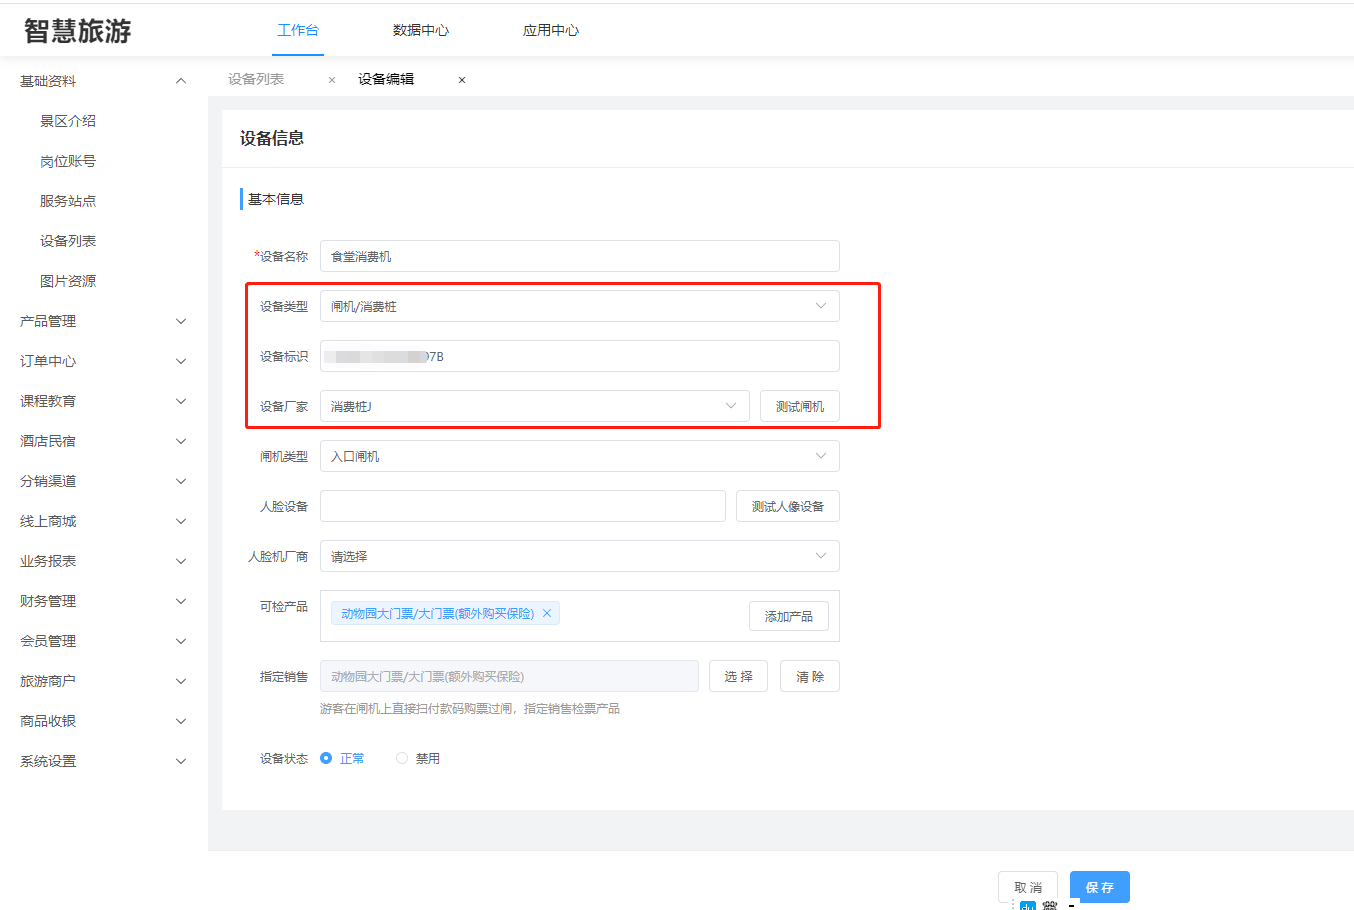This screenshot has width=1354, height=910.
Task: Close the 设备列表 tab
Action: point(332,80)
